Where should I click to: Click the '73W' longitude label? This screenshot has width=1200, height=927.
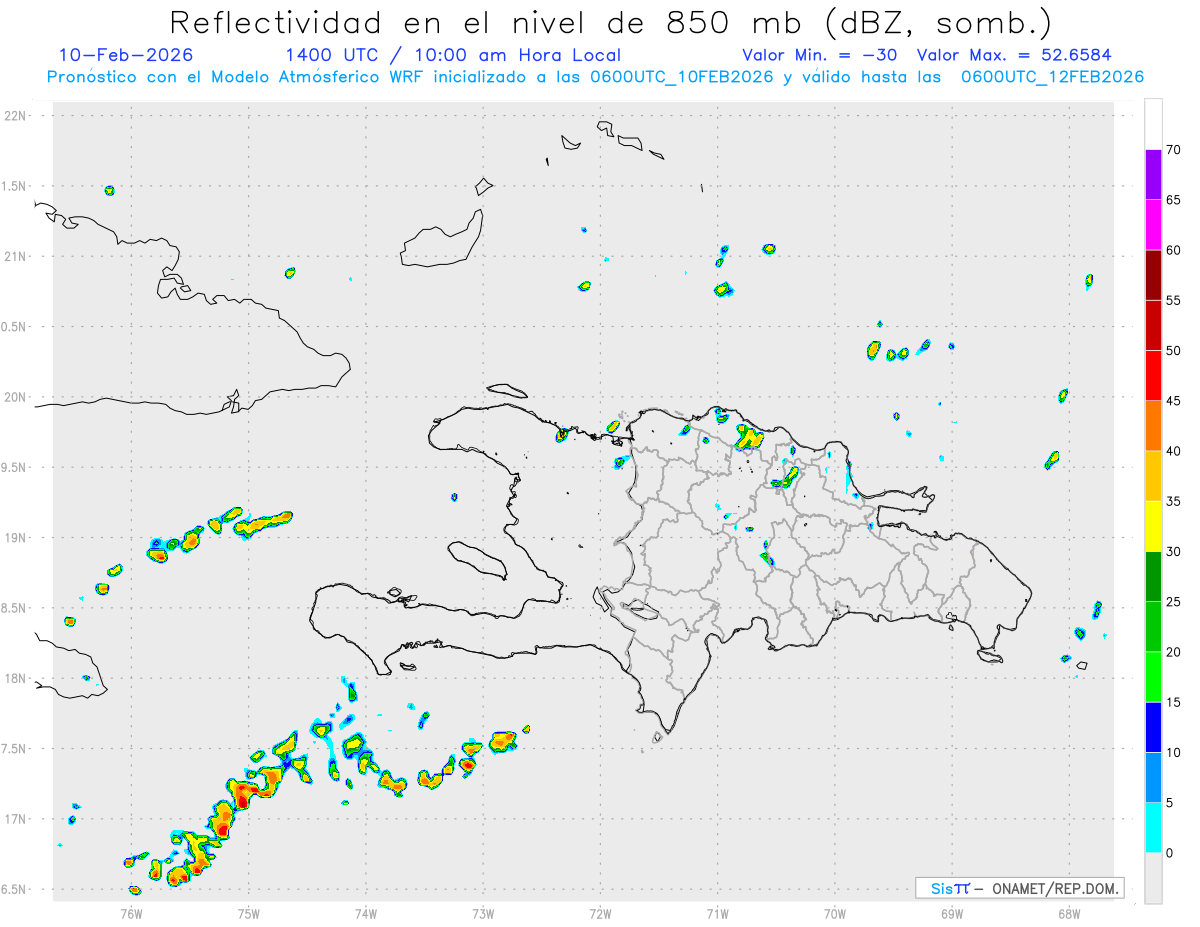[x=483, y=913]
